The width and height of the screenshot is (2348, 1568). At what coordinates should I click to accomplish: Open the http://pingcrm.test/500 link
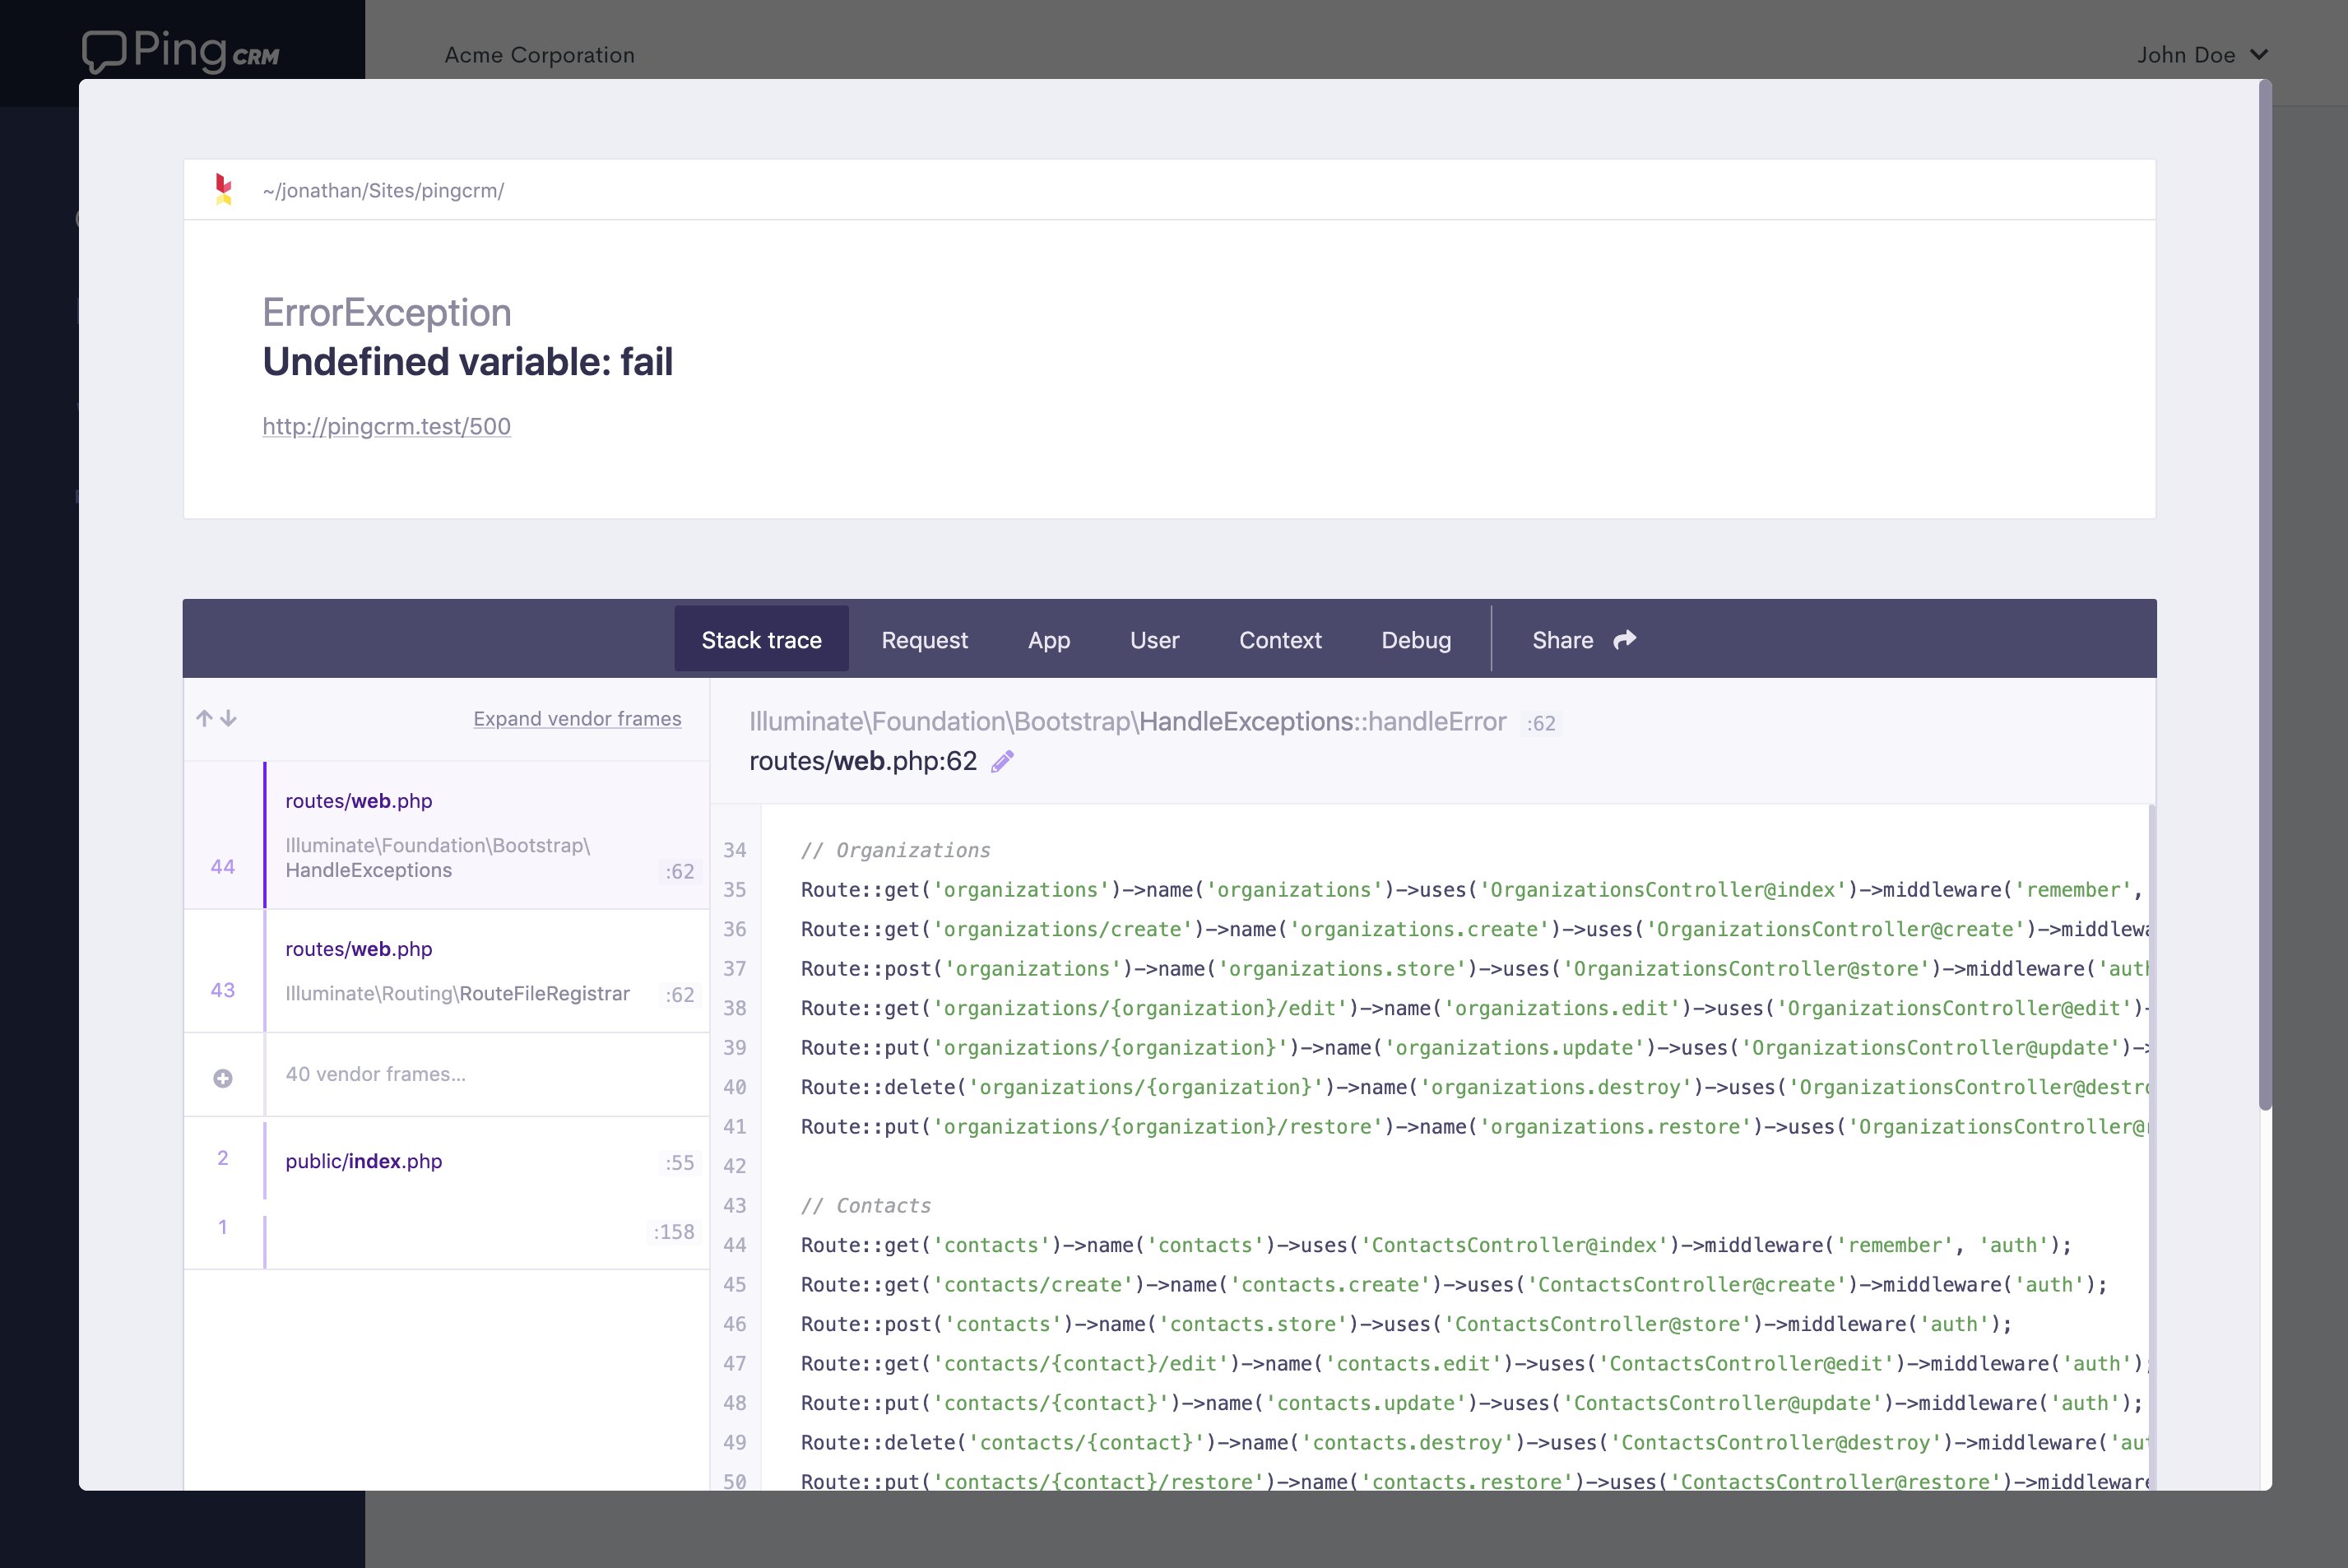[386, 426]
